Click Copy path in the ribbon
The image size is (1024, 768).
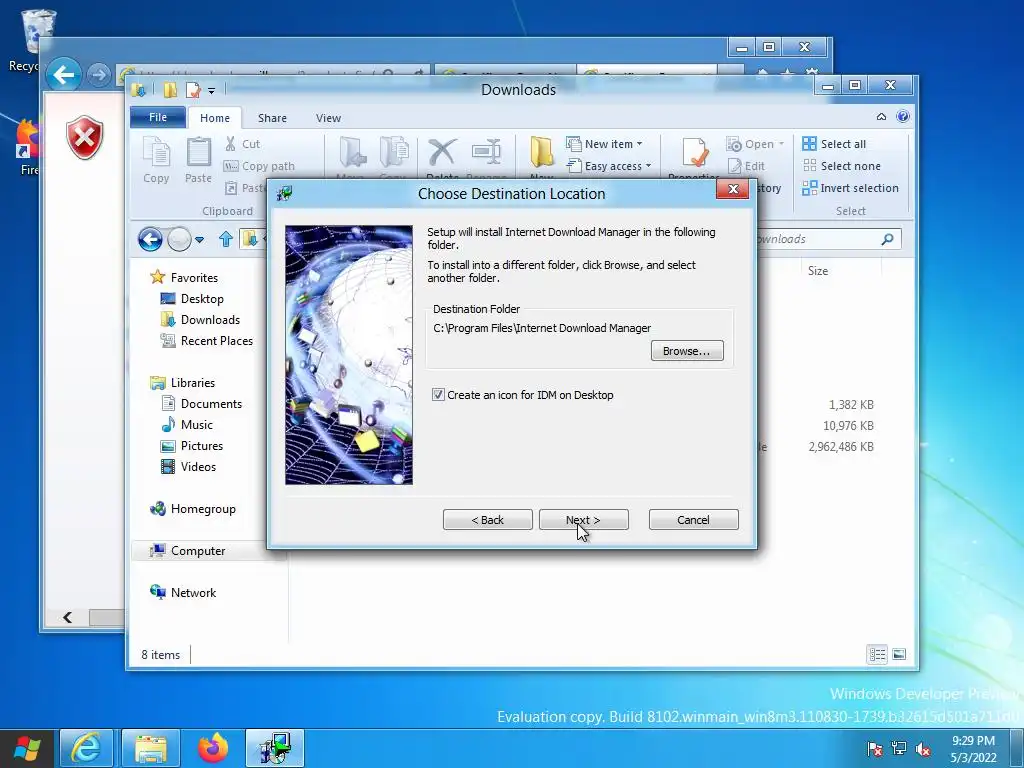point(259,166)
